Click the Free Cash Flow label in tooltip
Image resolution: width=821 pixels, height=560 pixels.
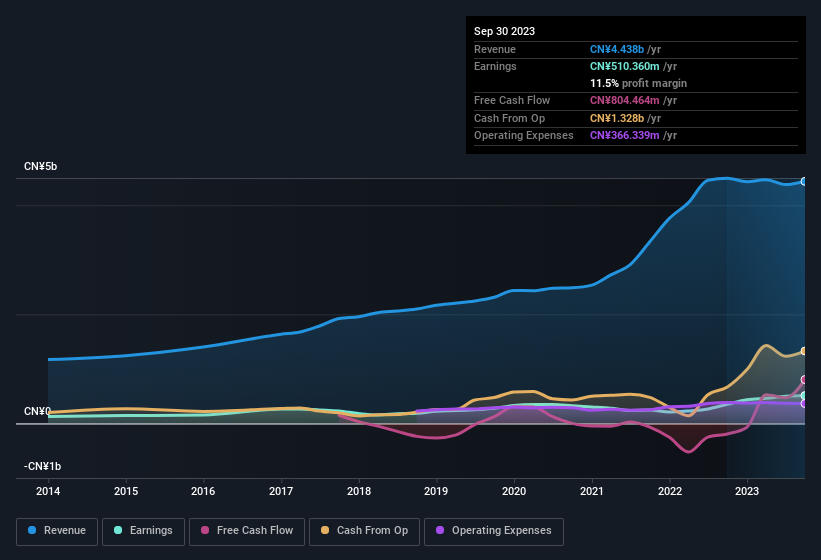pyautogui.click(x=512, y=100)
